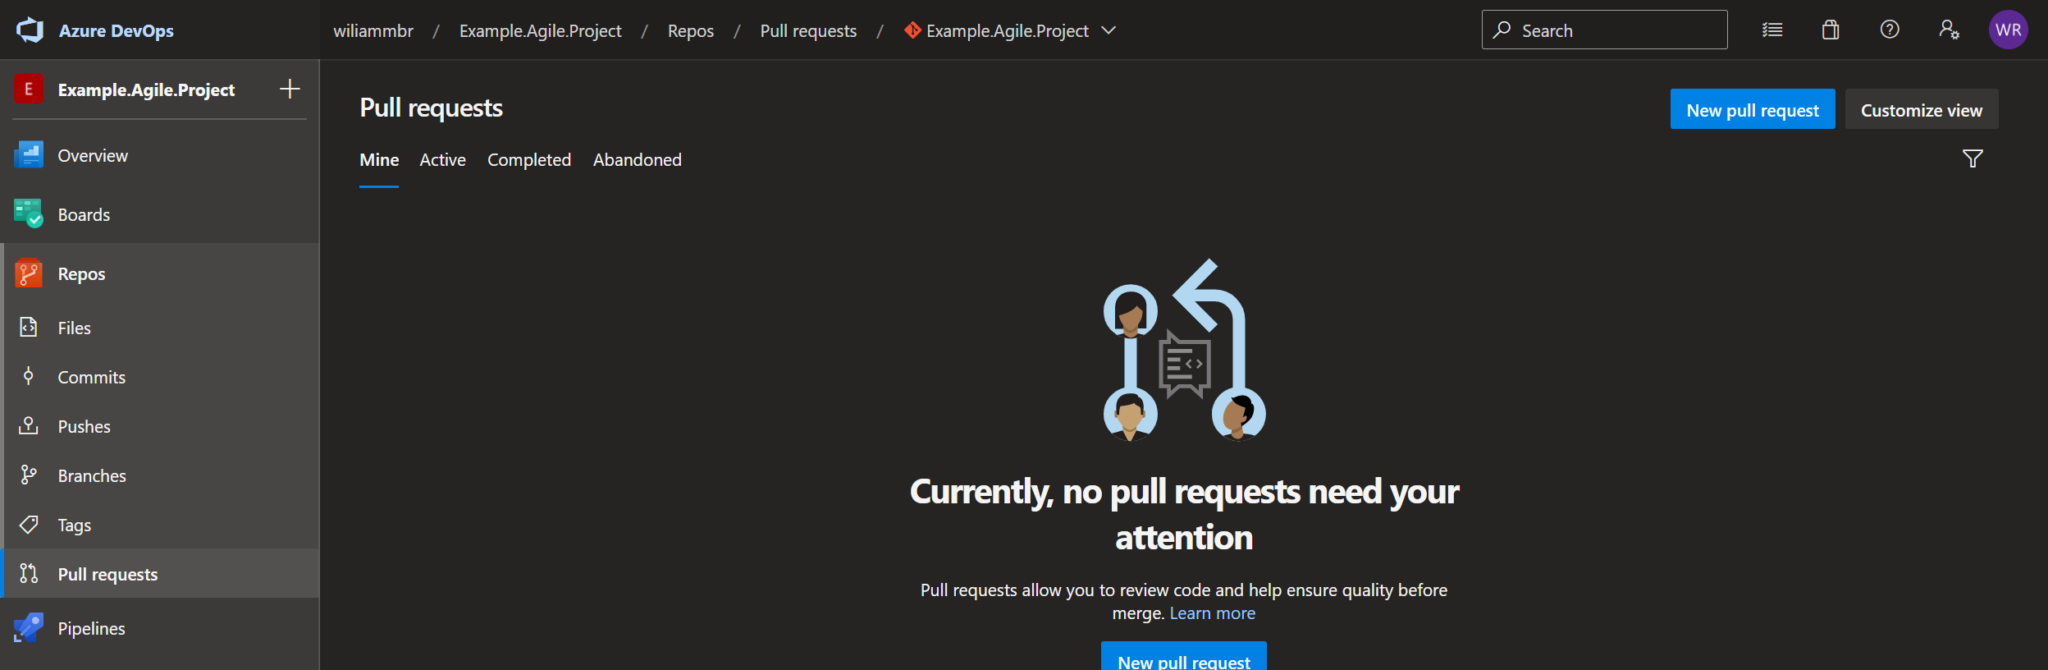This screenshot has height=670, width=2048.
Task: Focus the Search input box
Action: pos(1604,30)
